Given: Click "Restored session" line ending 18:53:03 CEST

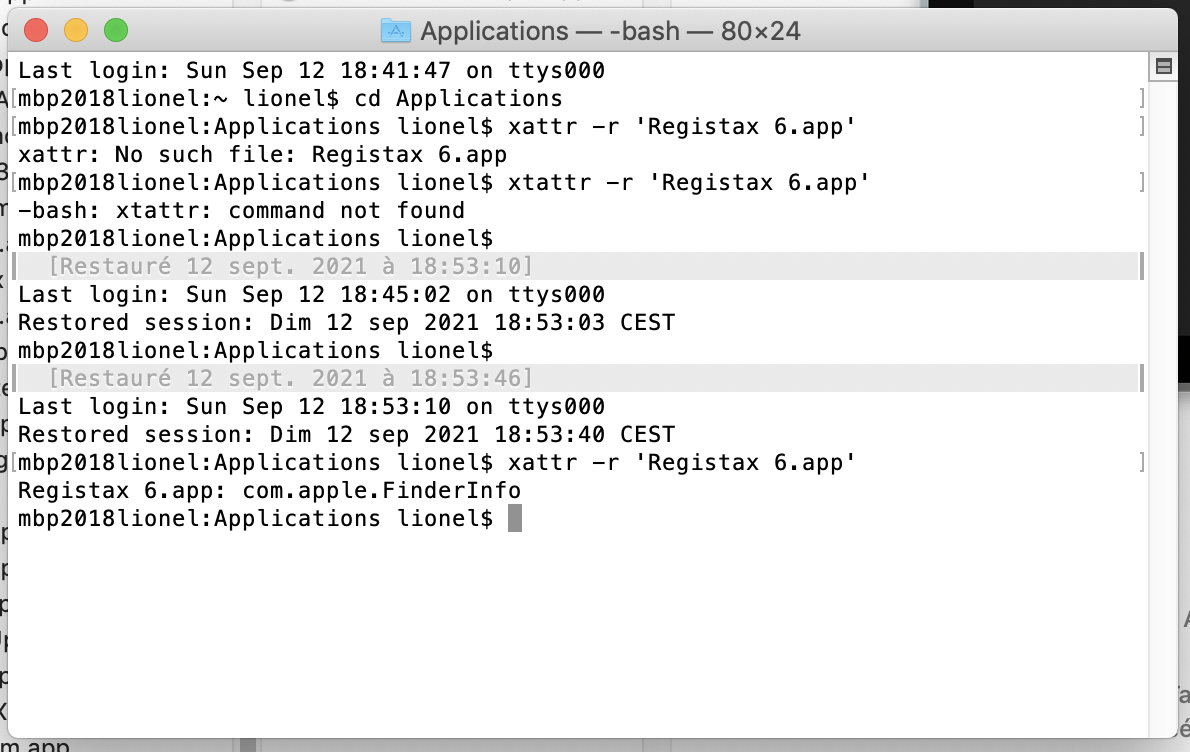Looking at the screenshot, I should pyautogui.click(x=346, y=323).
